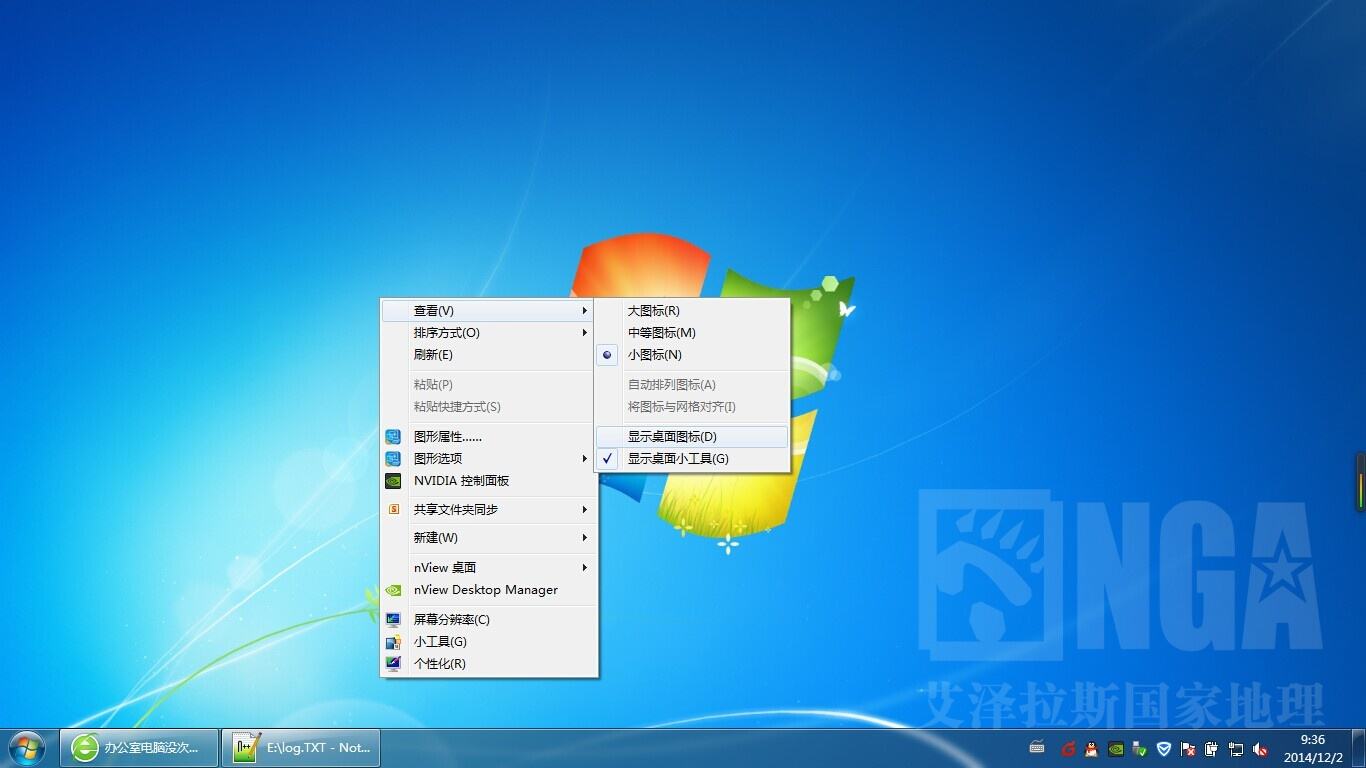Open the QQ penguin tray icon
This screenshot has width=1366, height=768.
coord(1091,748)
